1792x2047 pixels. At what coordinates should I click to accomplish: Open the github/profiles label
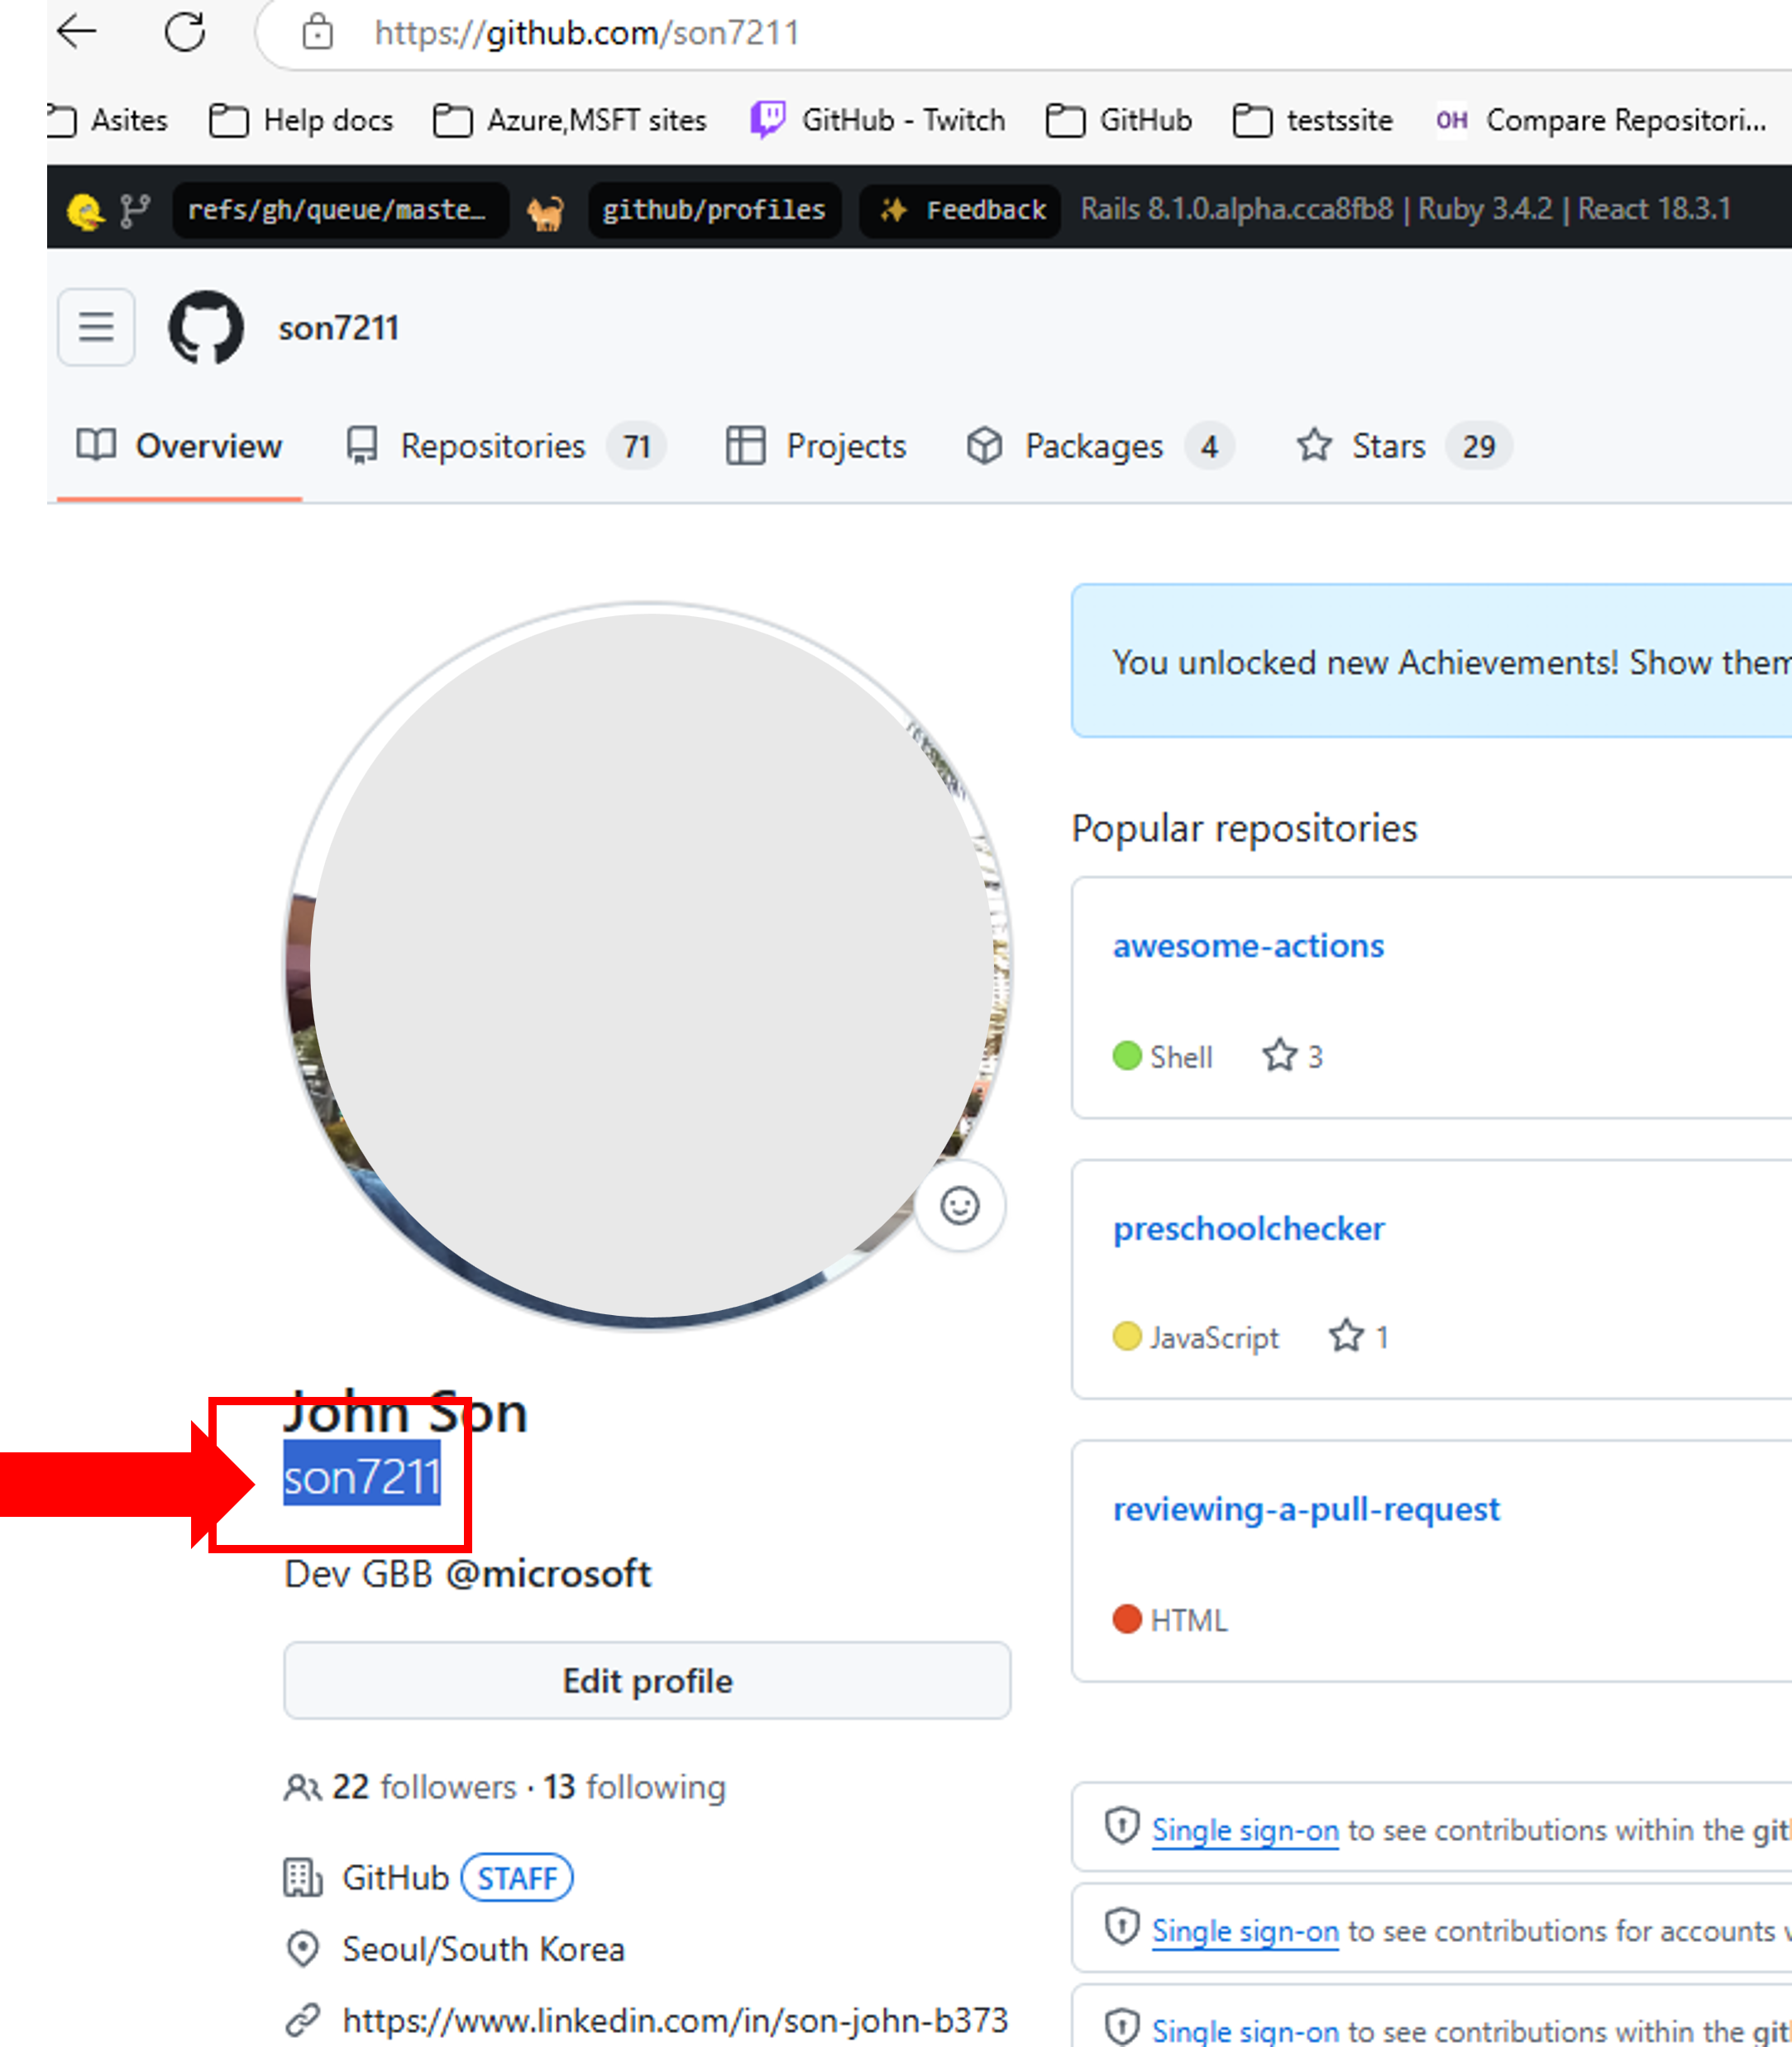(x=714, y=210)
